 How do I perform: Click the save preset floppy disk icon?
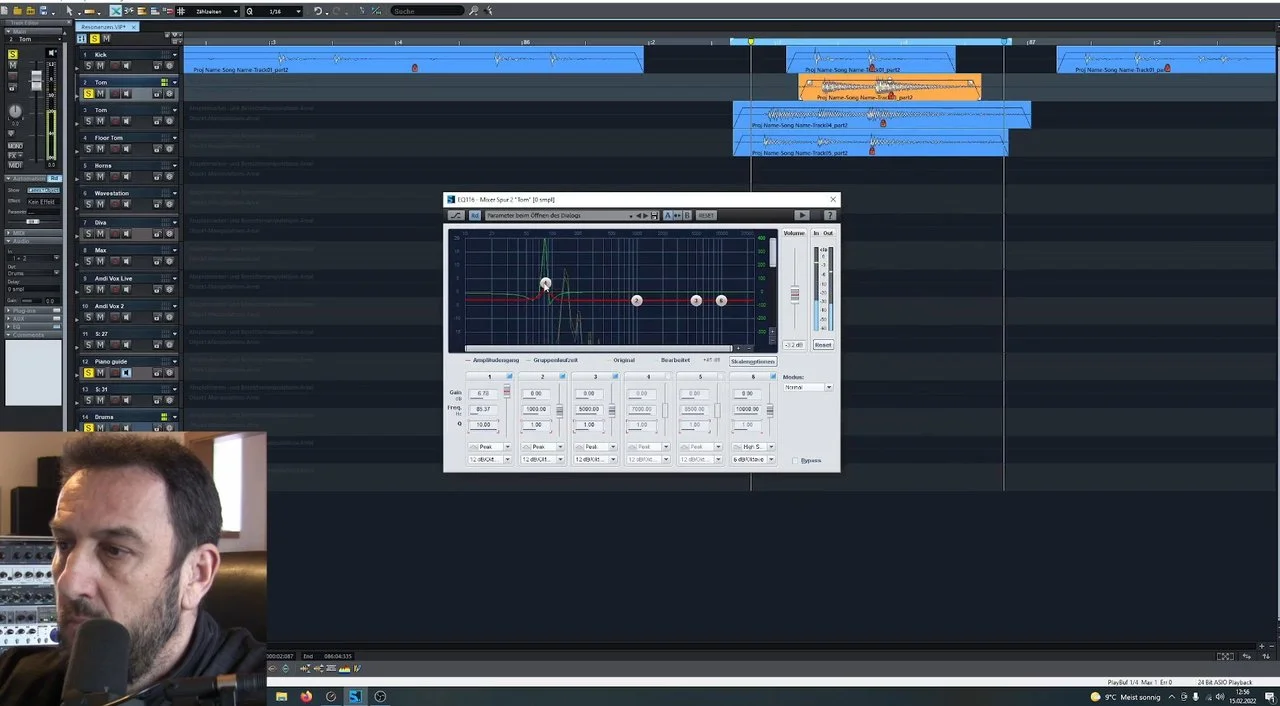coord(655,215)
